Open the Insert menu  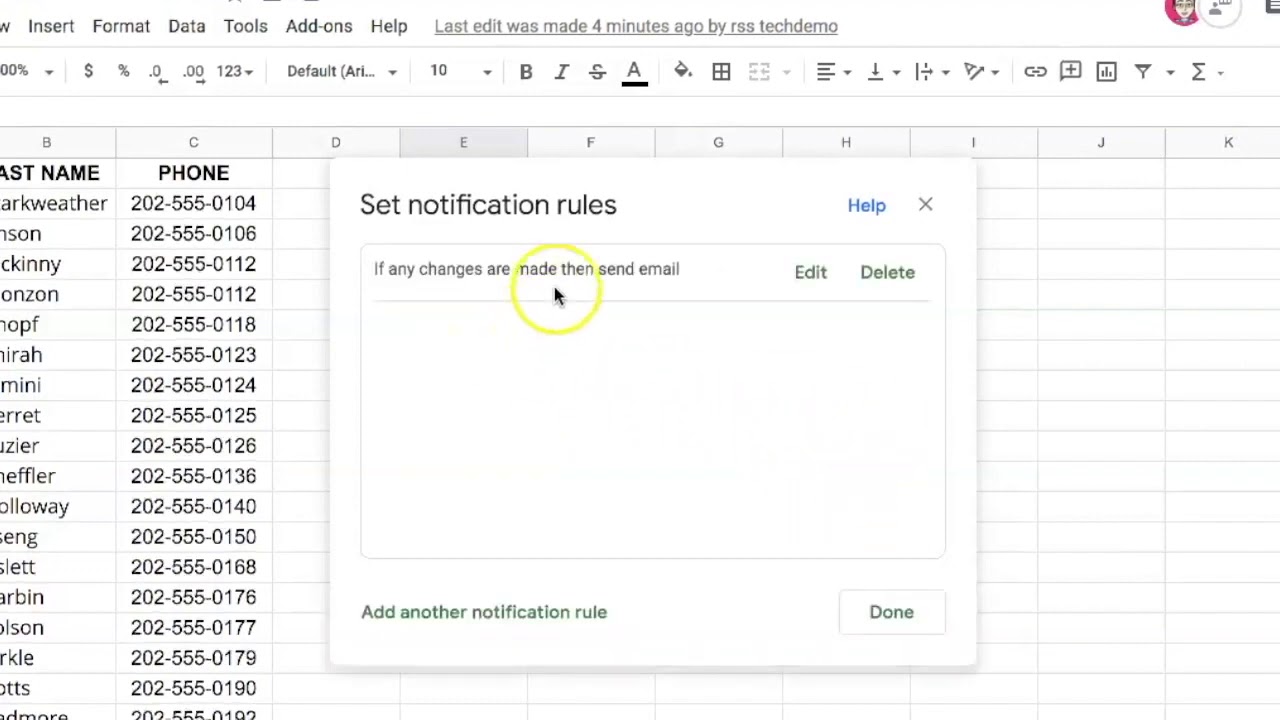point(51,26)
